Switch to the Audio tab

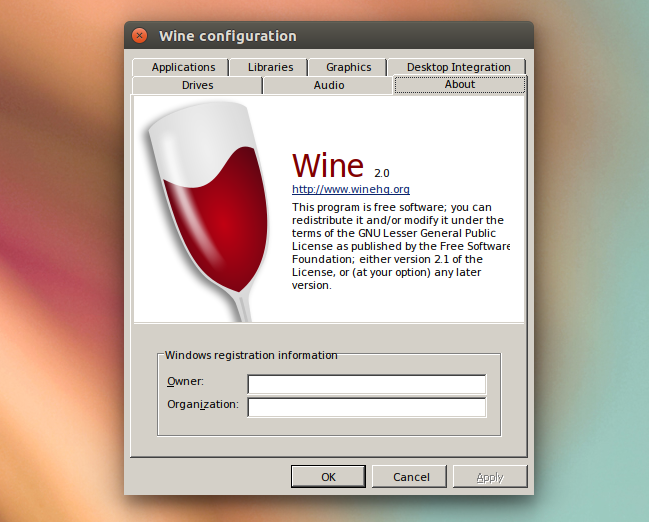(x=329, y=85)
